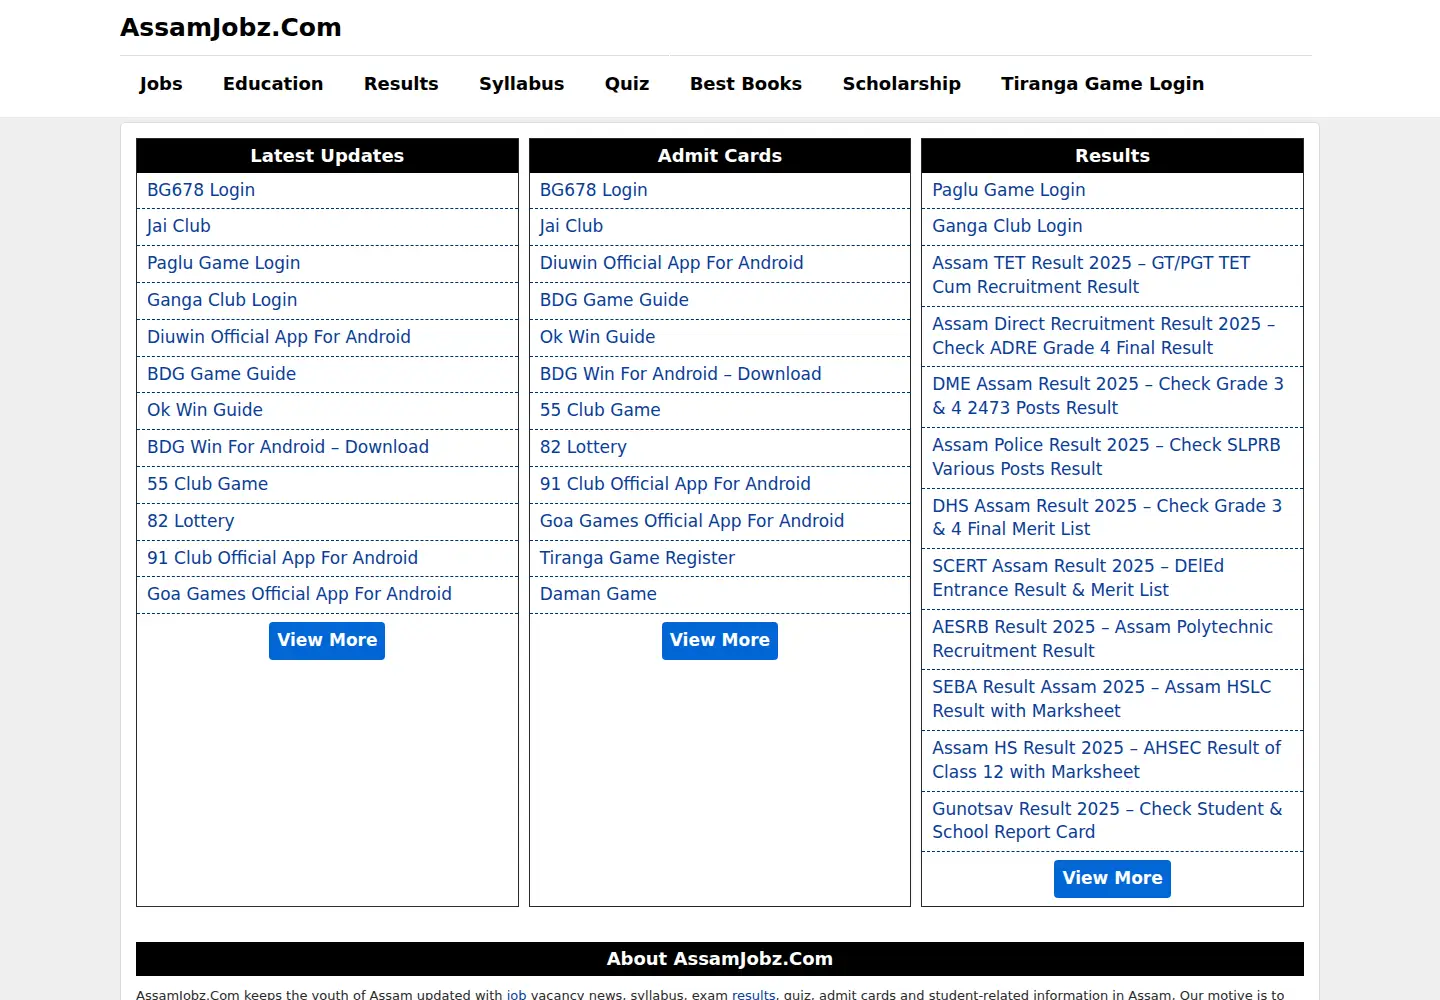This screenshot has height=1000, width=1440.
Task: Click the Quiz navigation link
Action: pos(627,84)
